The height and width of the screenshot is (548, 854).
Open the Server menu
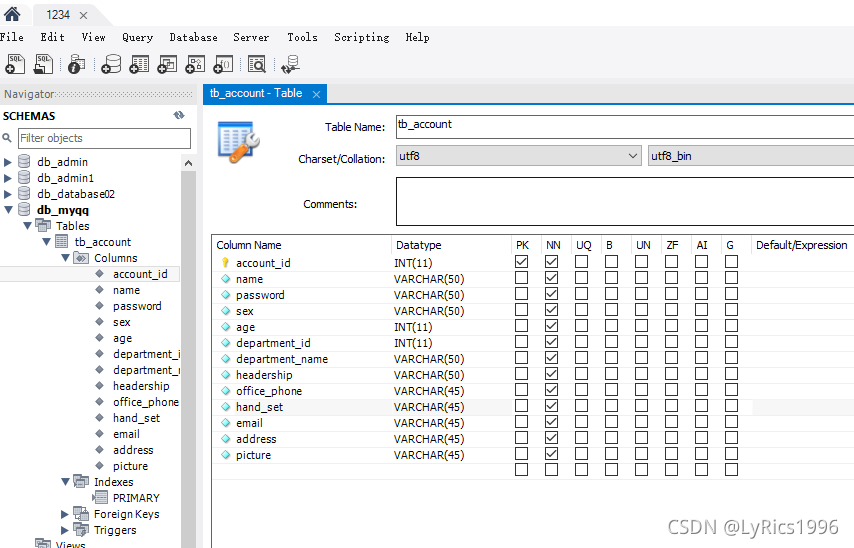[251, 37]
